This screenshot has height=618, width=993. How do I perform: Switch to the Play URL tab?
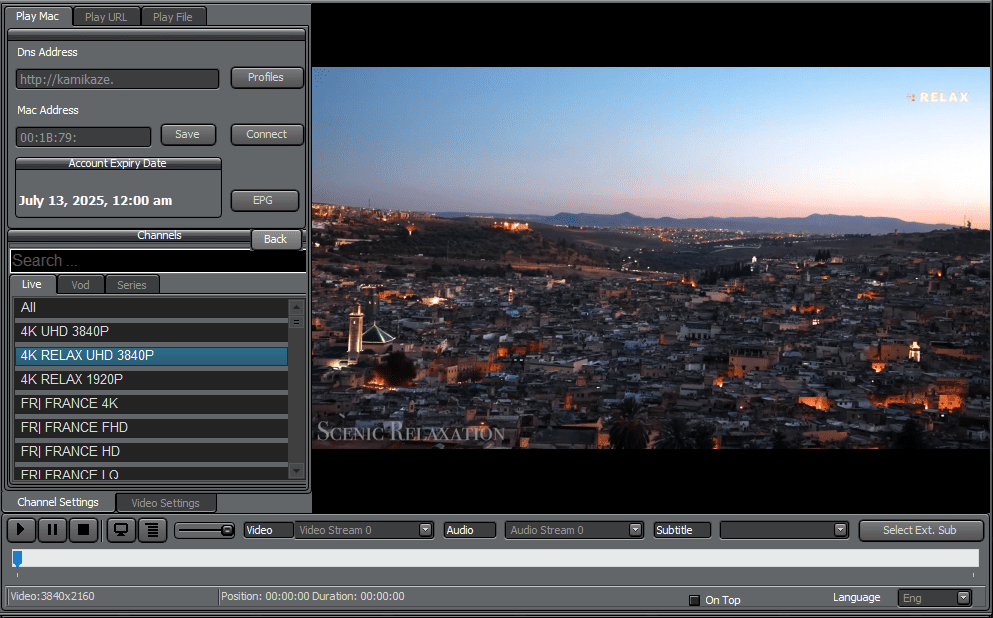click(x=106, y=17)
